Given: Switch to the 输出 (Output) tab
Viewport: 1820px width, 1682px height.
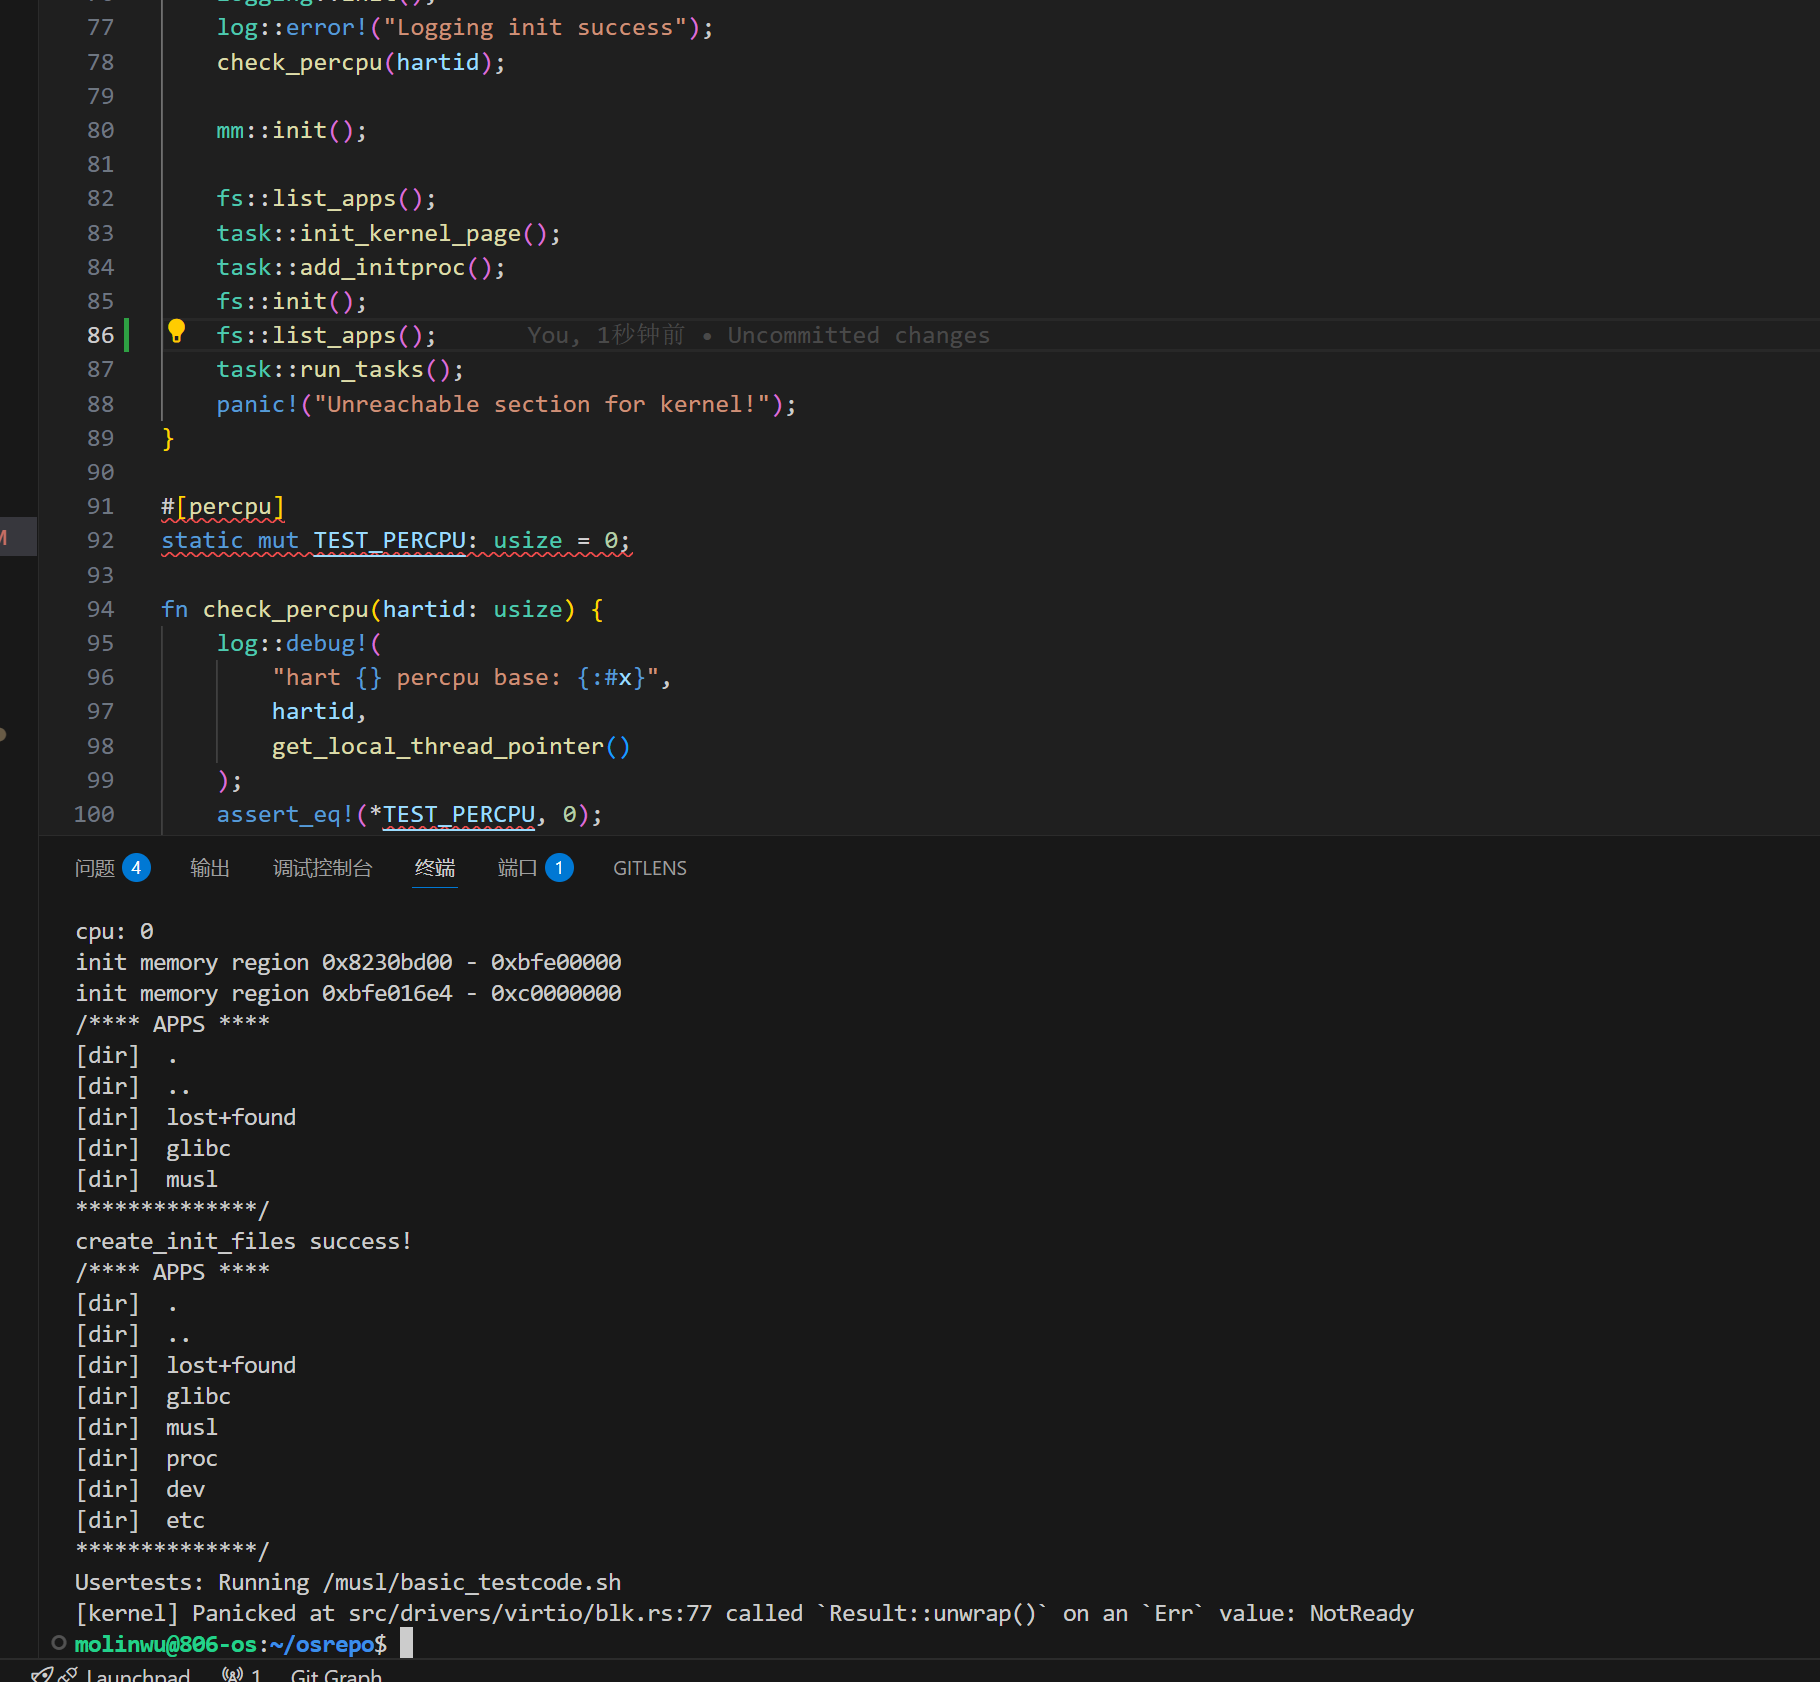Looking at the screenshot, I should coord(210,868).
